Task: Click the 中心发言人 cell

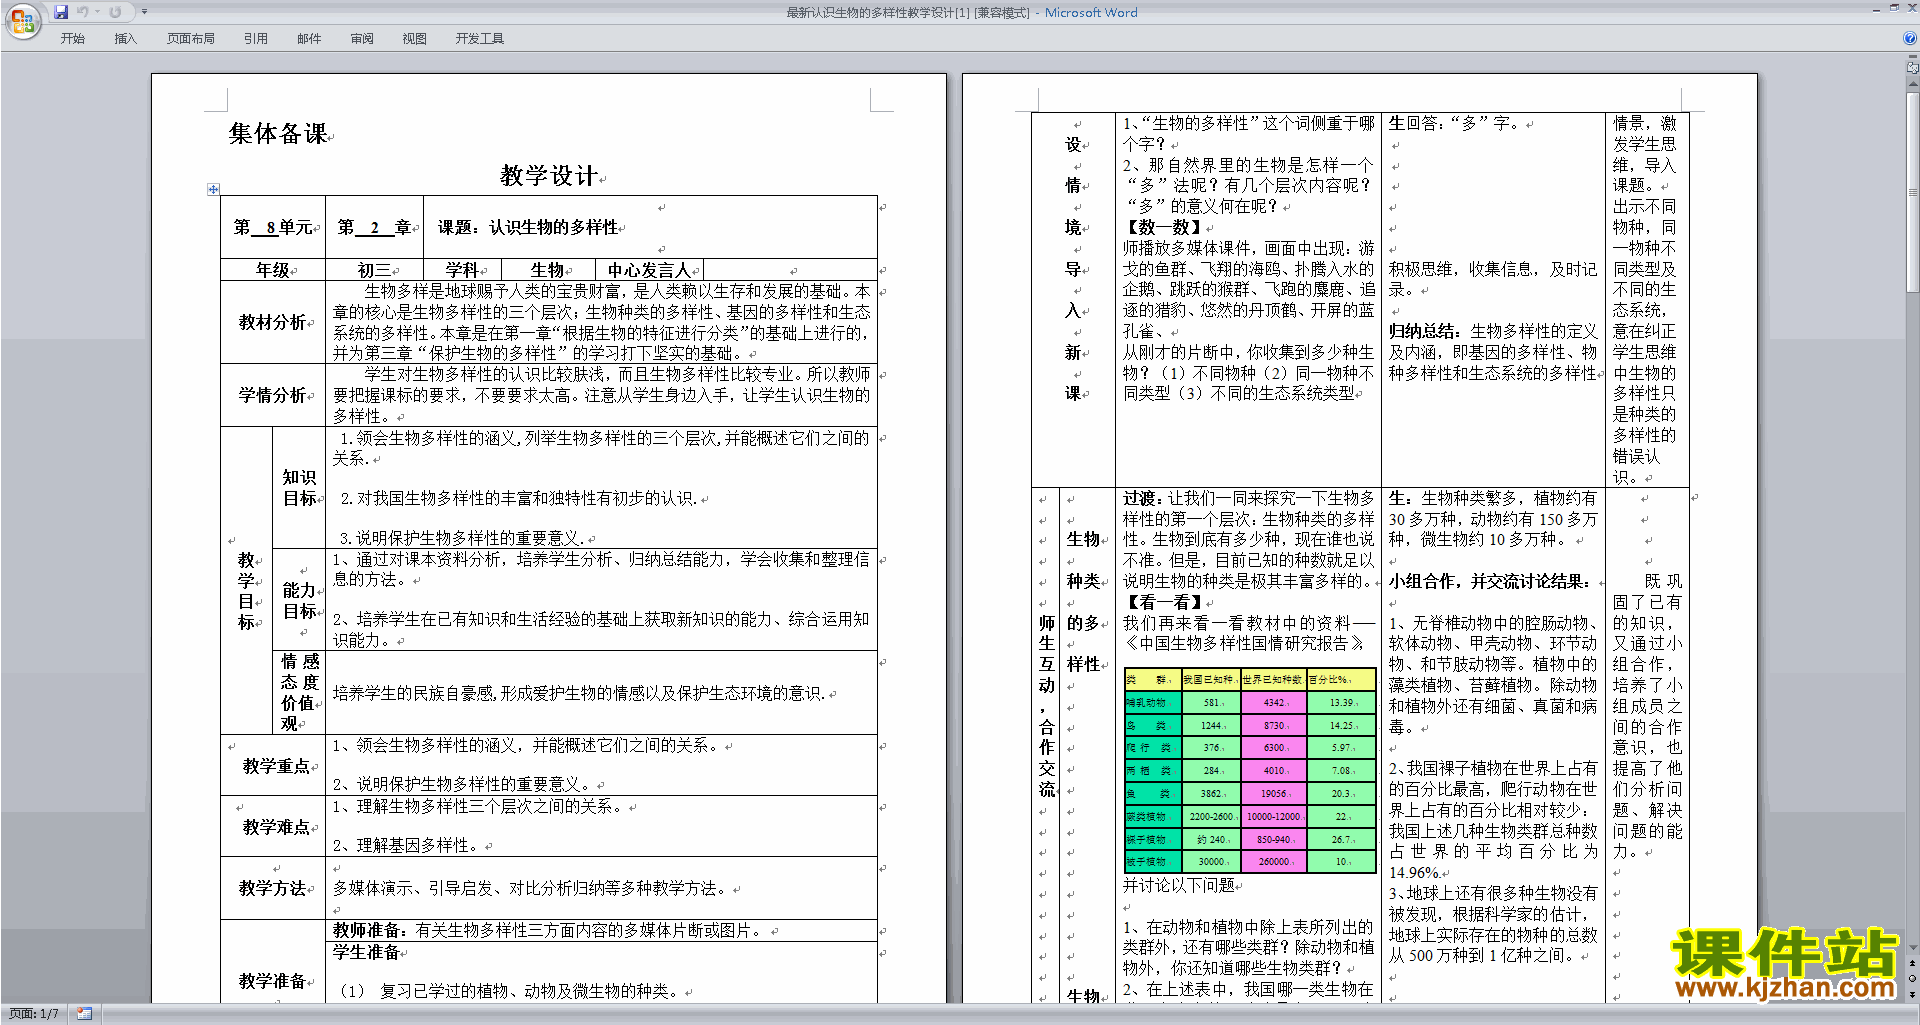Action: (649, 270)
